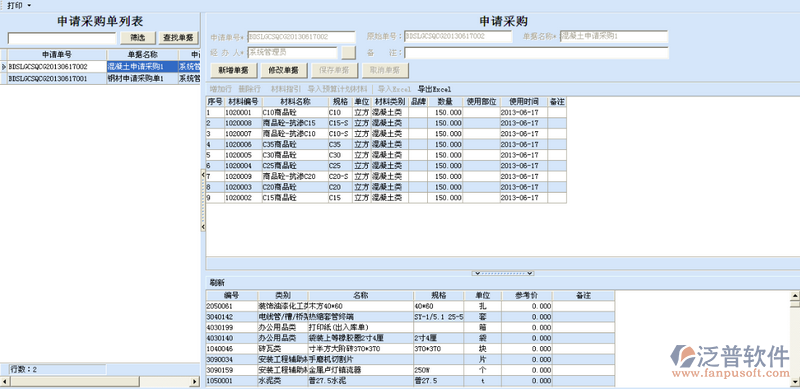Click the right arrow of left panel scrollbar
Viewport: 800px width, 389px height.
[194, 381]
